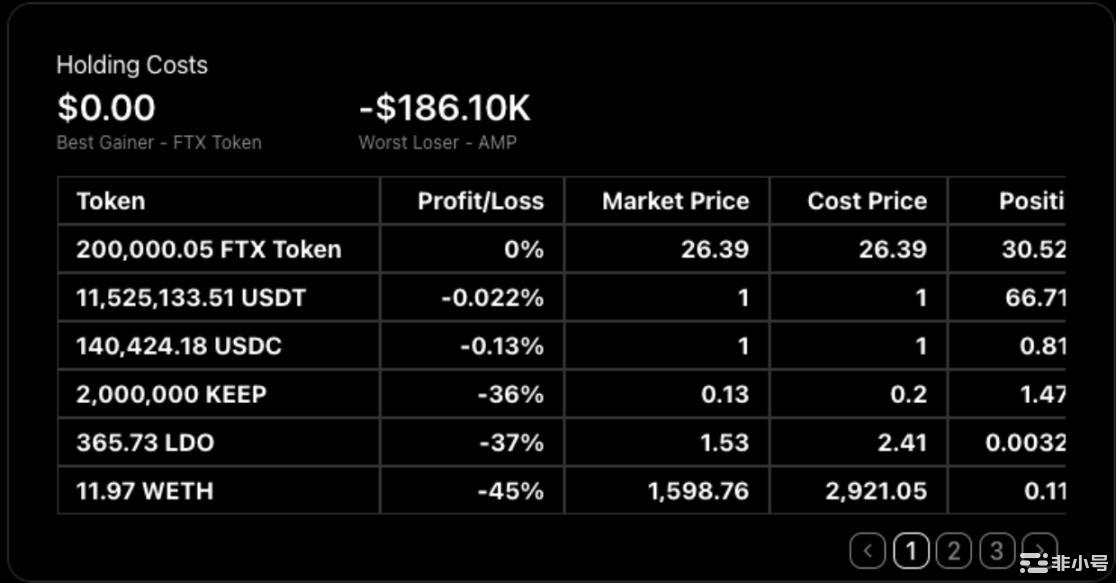The image size is (1116, 583).
Task: Select the 200,000.05 FTX Token row
Action: pos(209,249)
